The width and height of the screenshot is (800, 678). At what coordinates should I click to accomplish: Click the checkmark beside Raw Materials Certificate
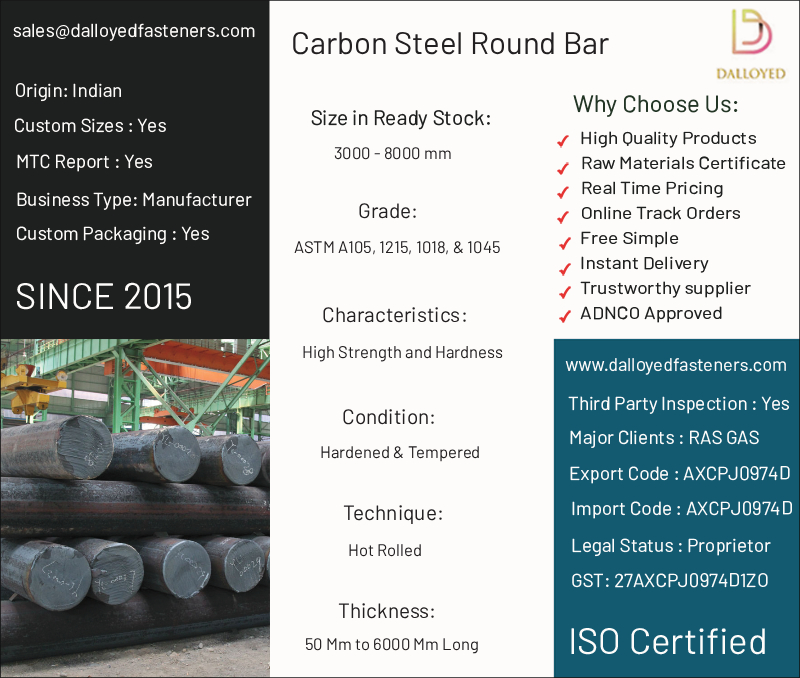click(x=563, y=167)
